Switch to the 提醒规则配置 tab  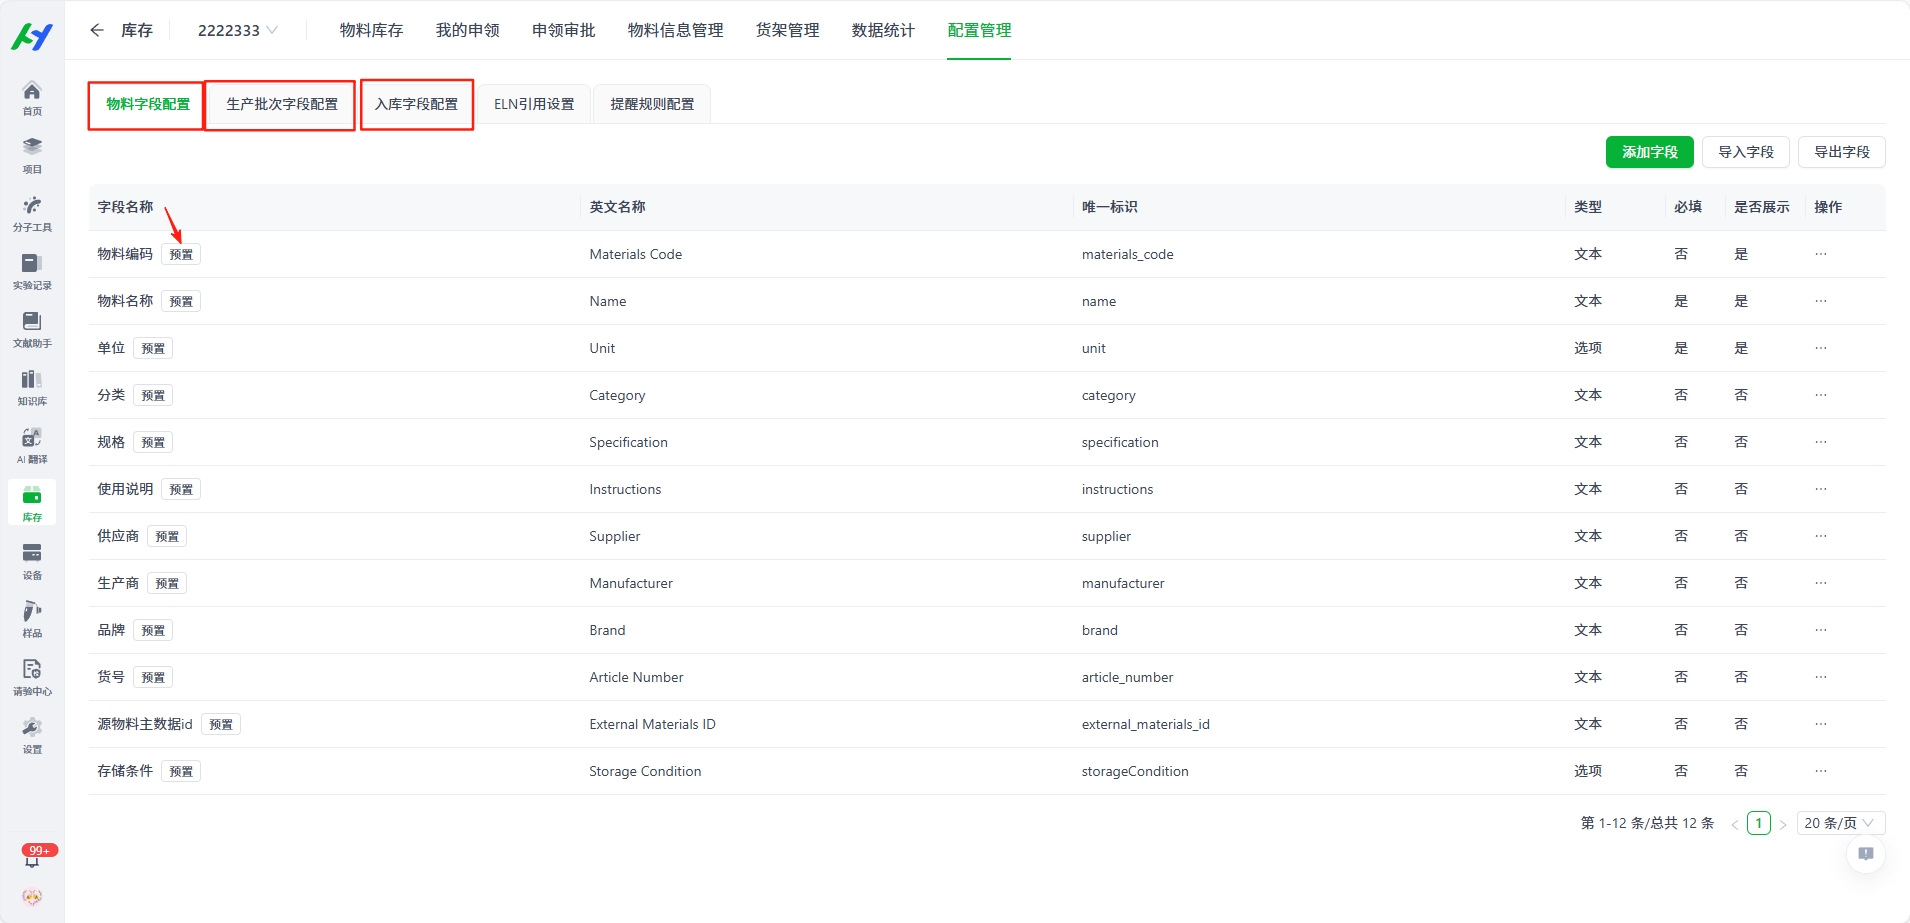(652, 104)
